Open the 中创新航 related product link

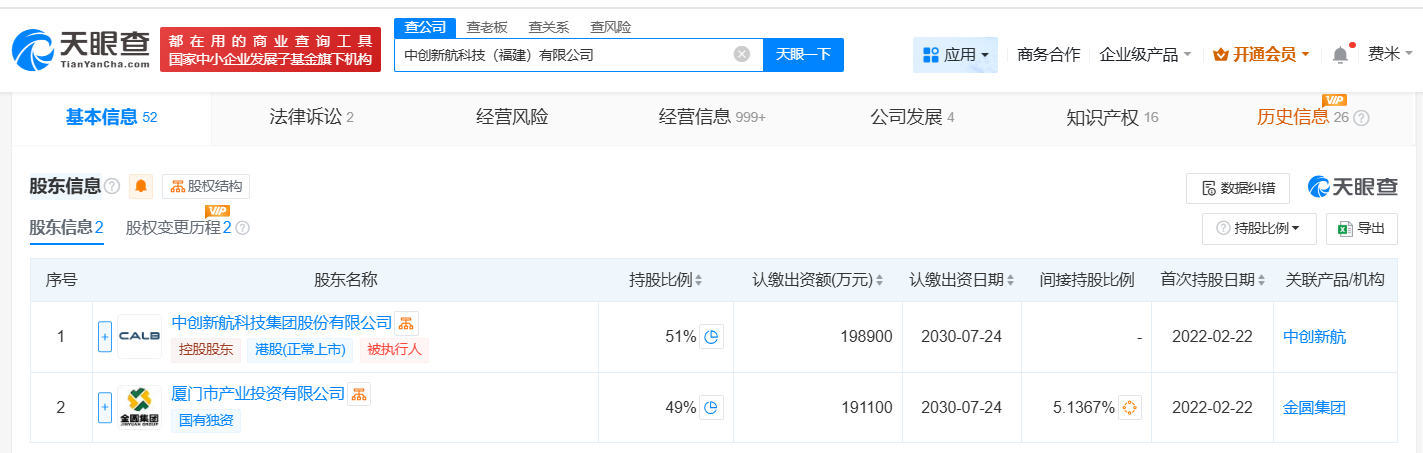(x=1314, y=337)
